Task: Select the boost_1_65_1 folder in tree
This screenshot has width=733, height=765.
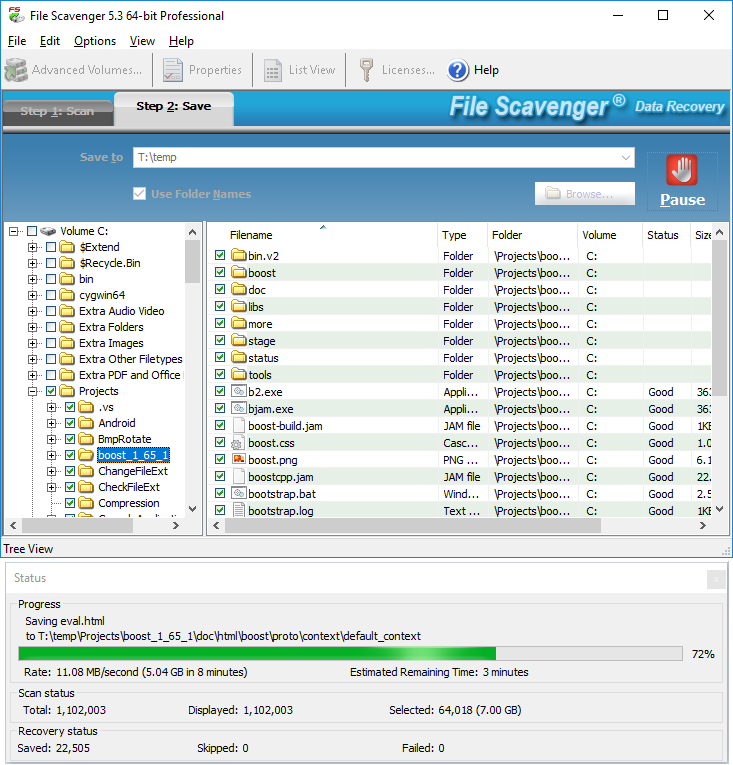Action: [133, 455]
